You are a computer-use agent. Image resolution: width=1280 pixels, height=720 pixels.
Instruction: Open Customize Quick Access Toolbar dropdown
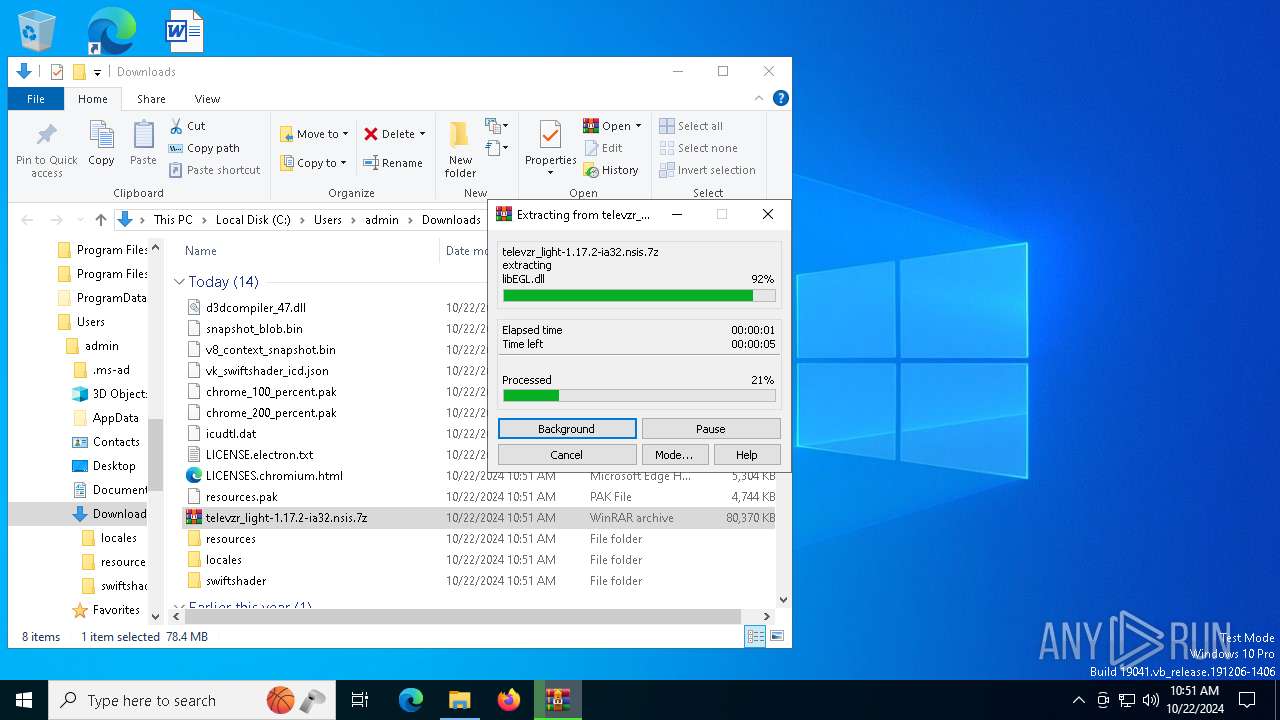pyautogui.click(x=97, y=72)
